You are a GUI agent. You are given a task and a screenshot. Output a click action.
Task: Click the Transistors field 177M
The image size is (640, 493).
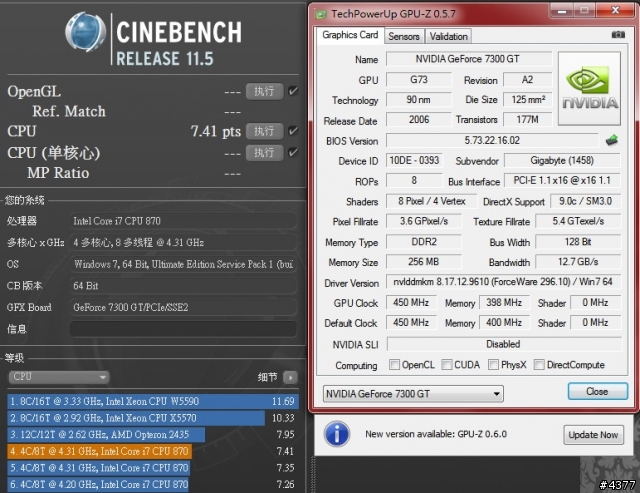coord(528,120)
